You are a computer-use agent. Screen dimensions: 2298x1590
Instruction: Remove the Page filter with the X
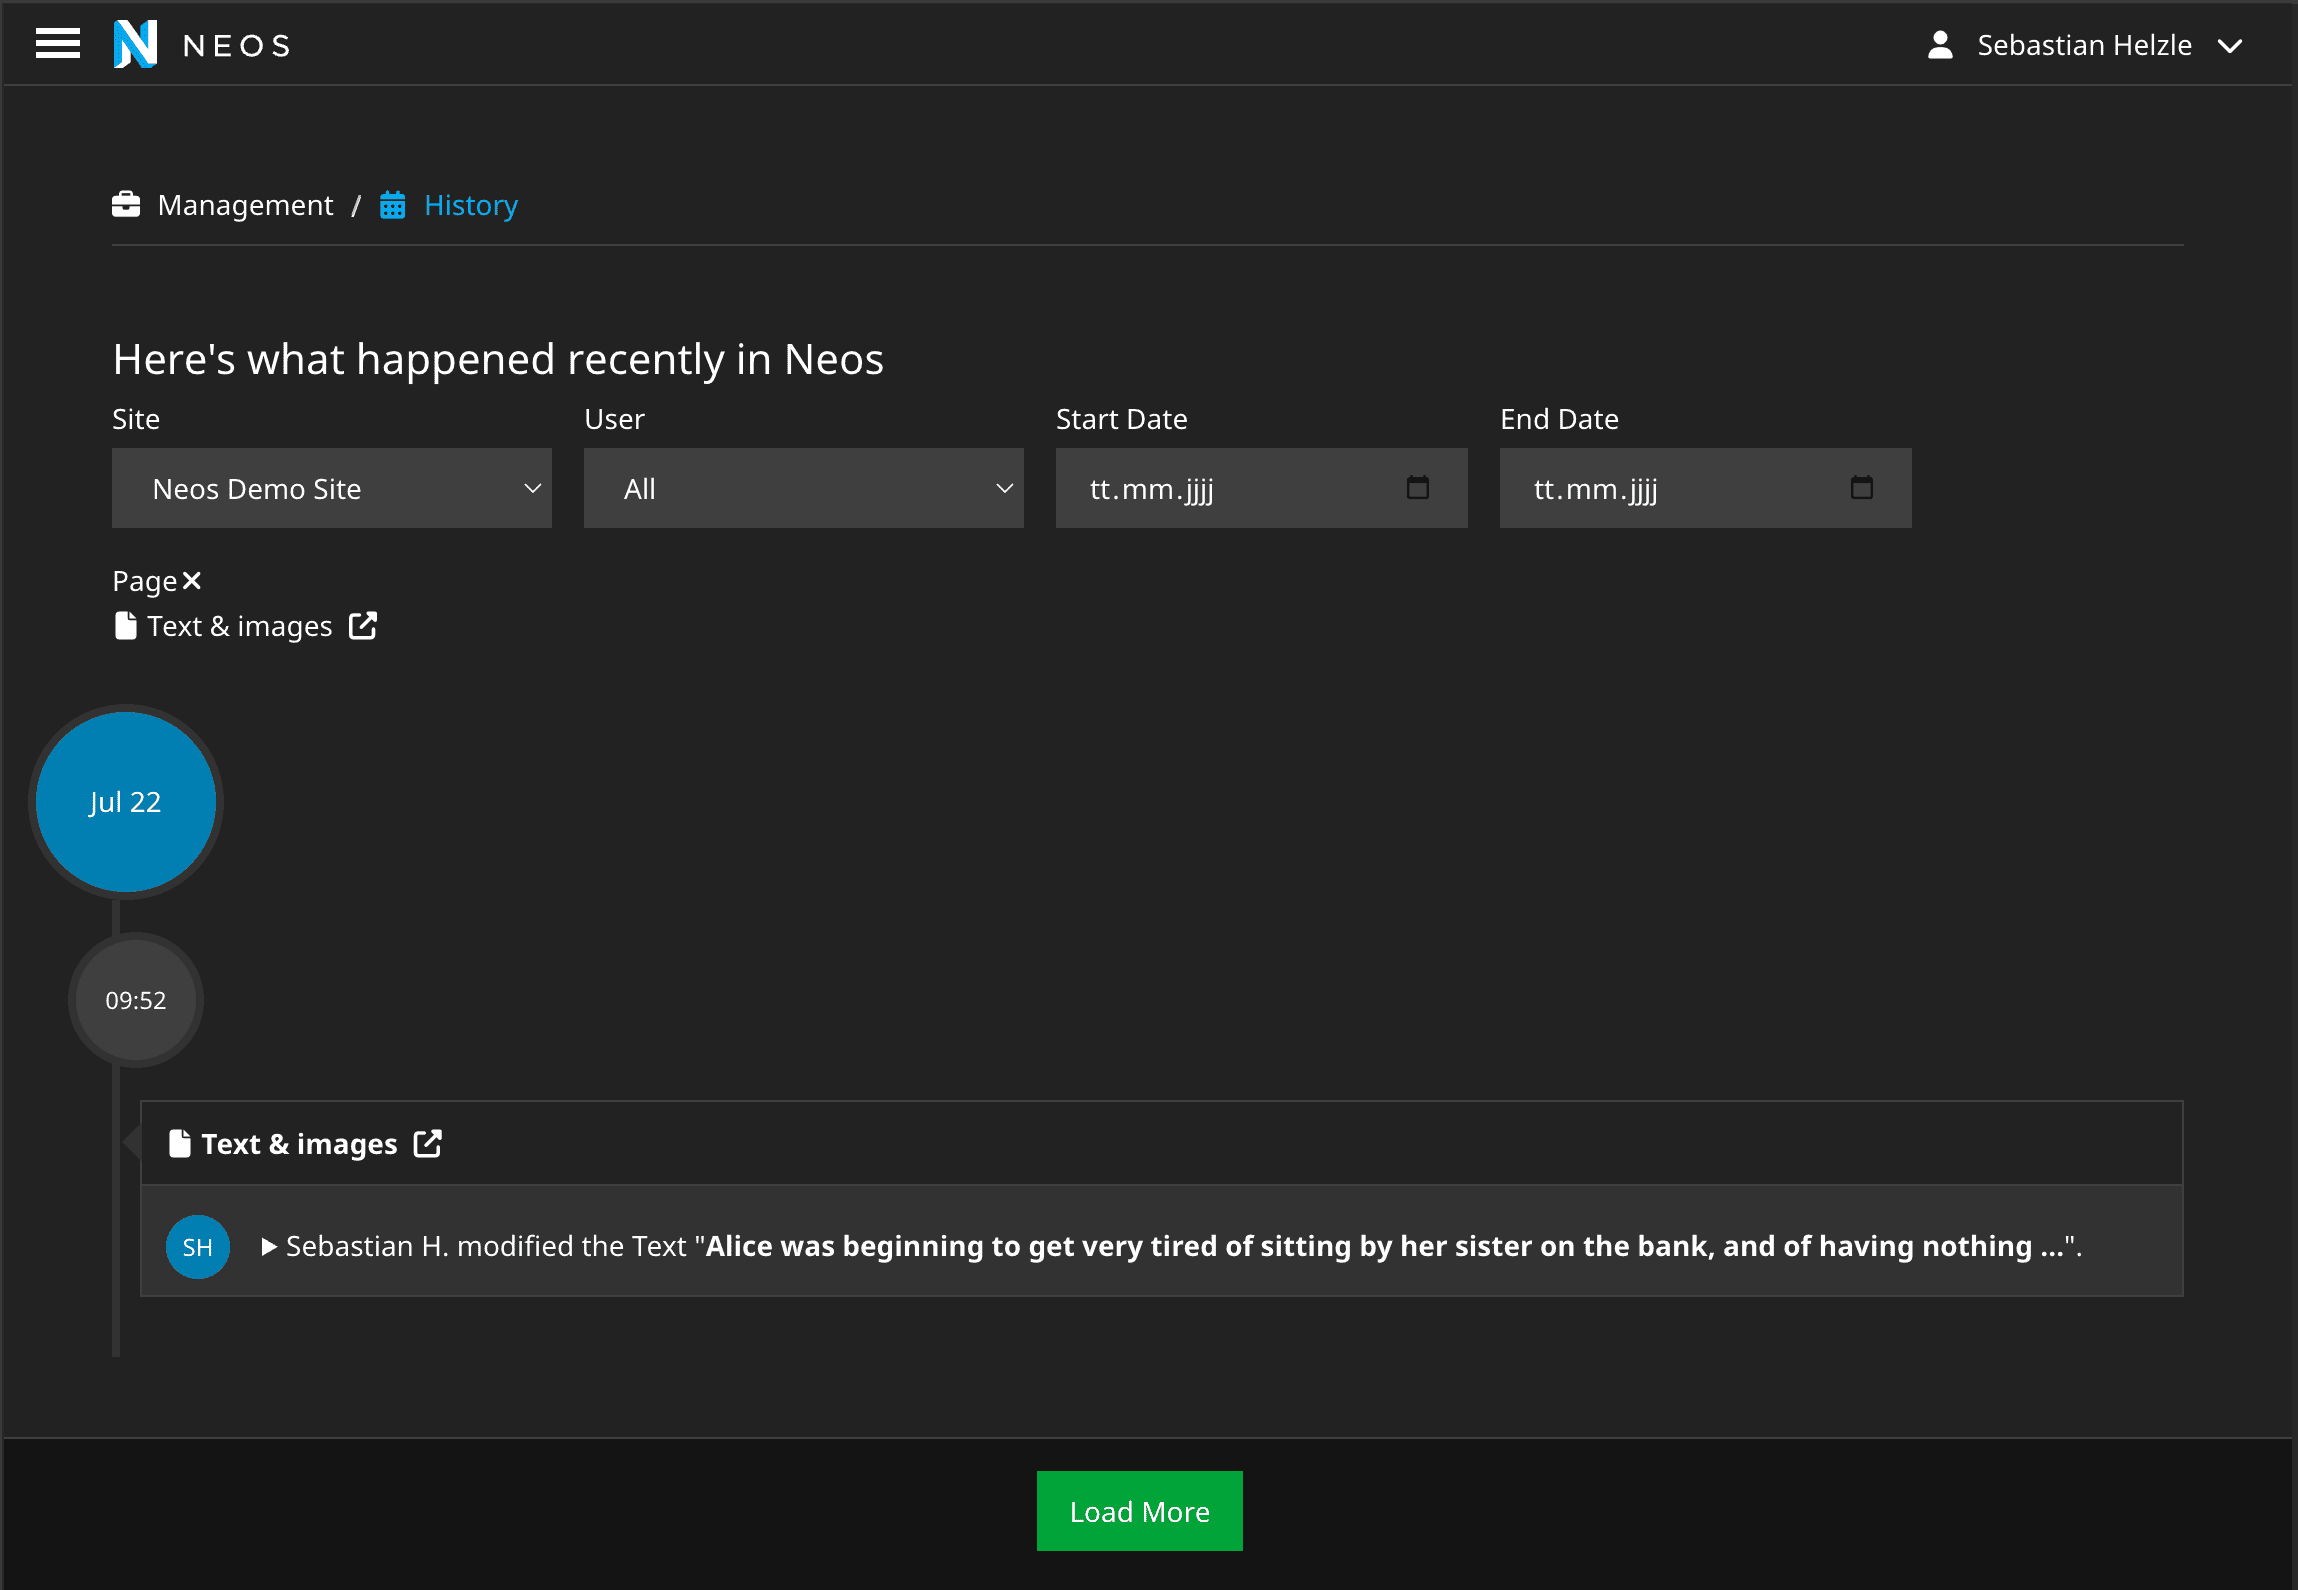(192, 581)
